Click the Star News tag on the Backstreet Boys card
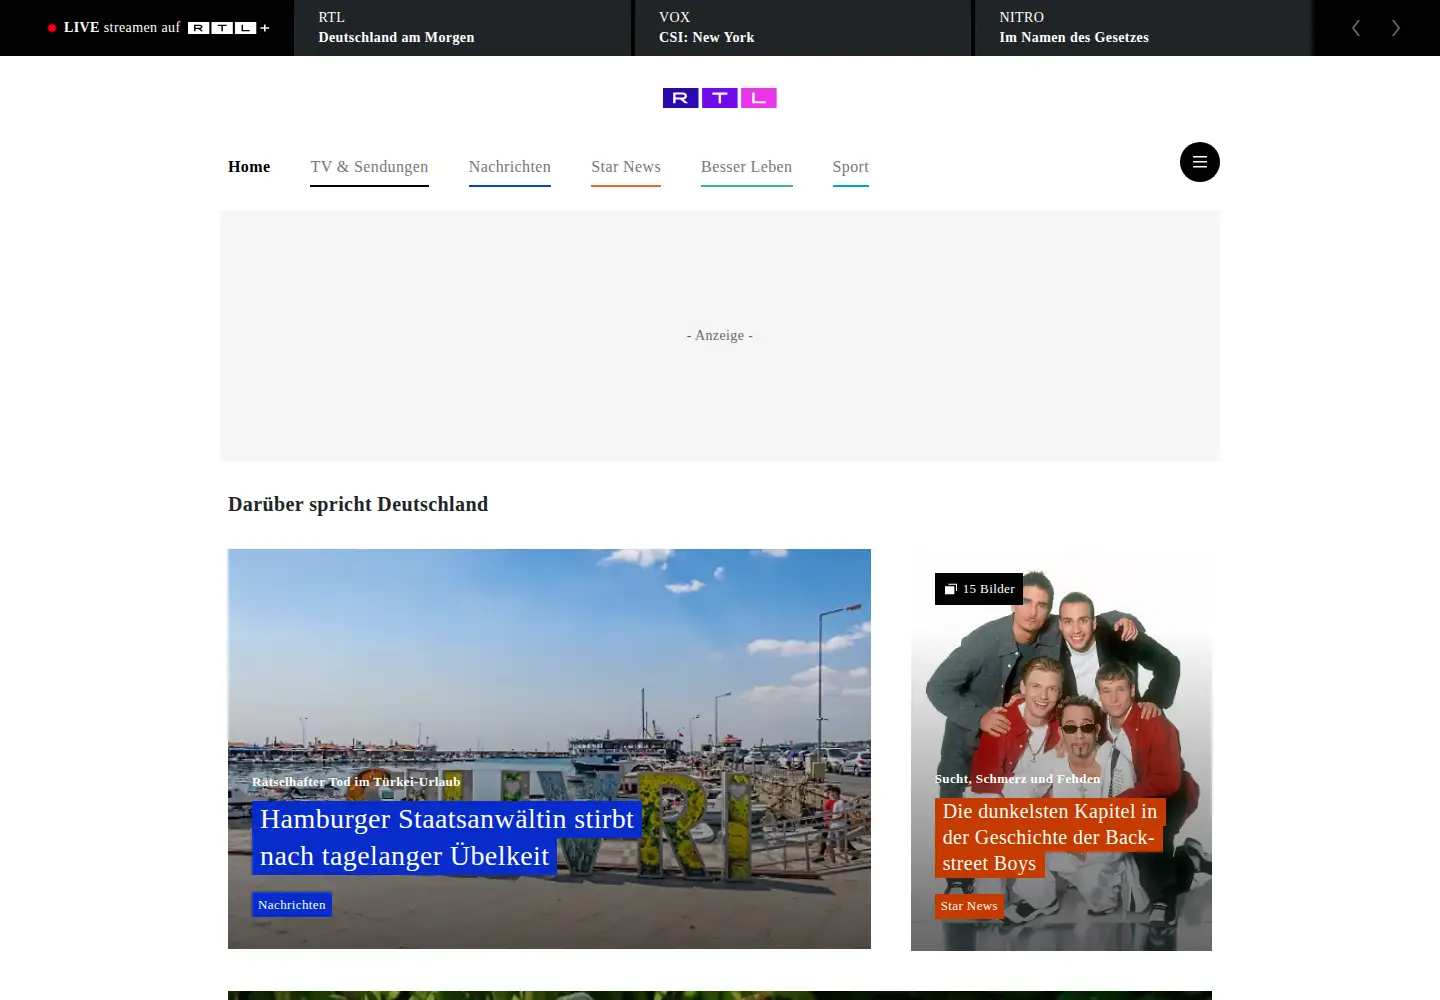Screen dimensions: 1440x1000 point(969,906)
